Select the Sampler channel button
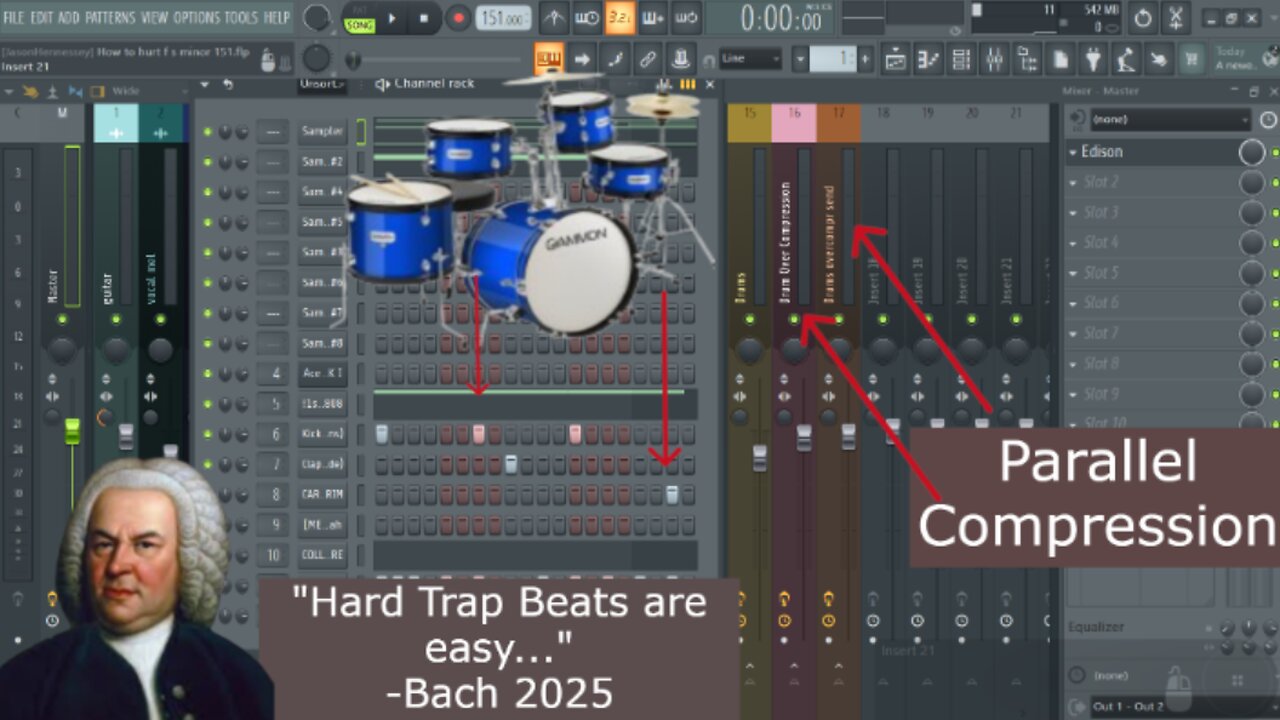Viewport: 1280px width, 720px height. pyautogui.click(x=322, y=131)
